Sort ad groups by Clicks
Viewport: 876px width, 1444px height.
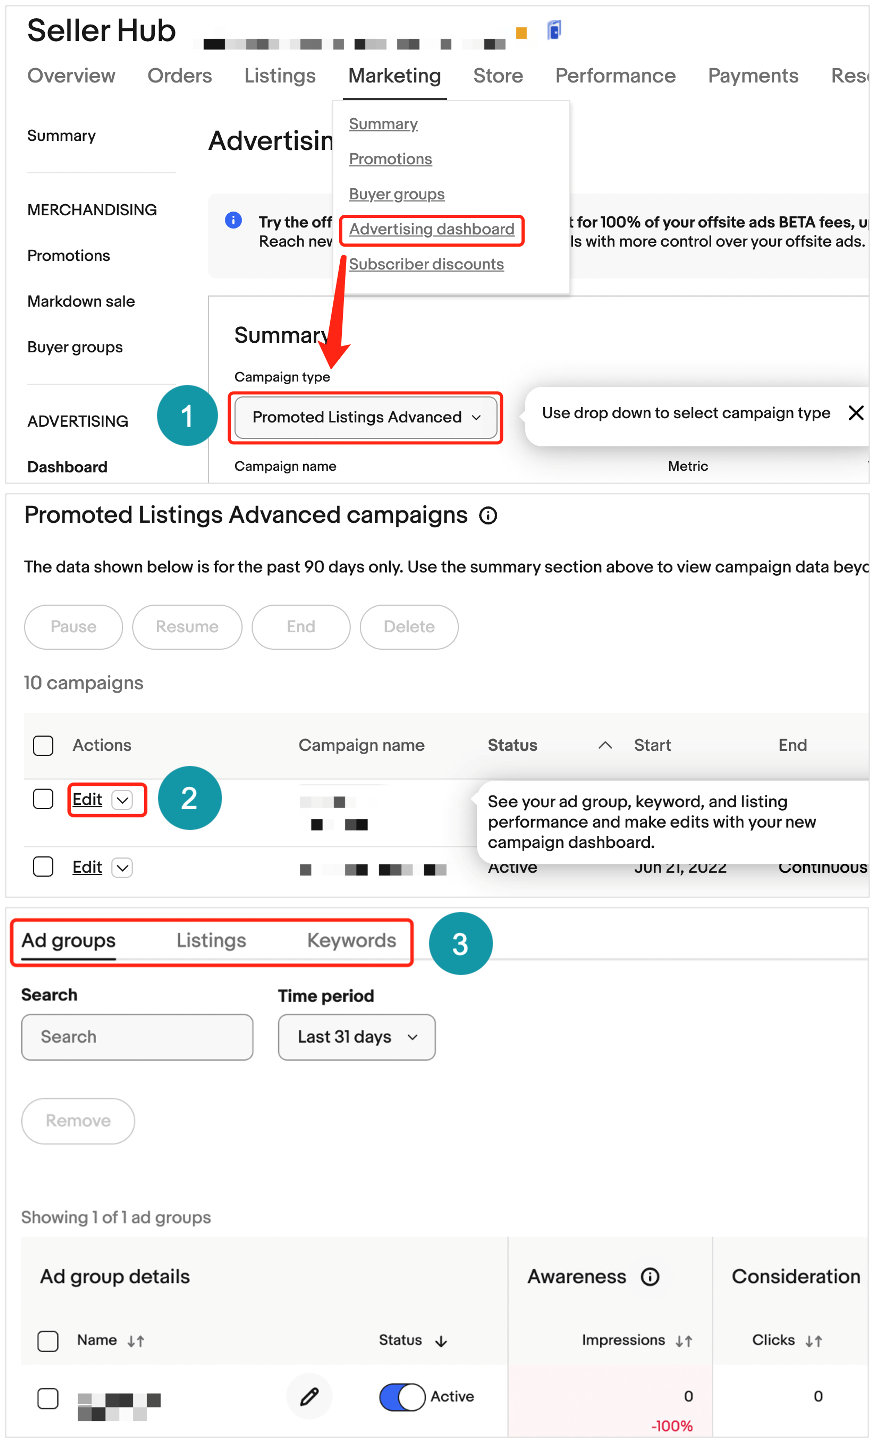pyautogui.click(x=814, y=1341)
